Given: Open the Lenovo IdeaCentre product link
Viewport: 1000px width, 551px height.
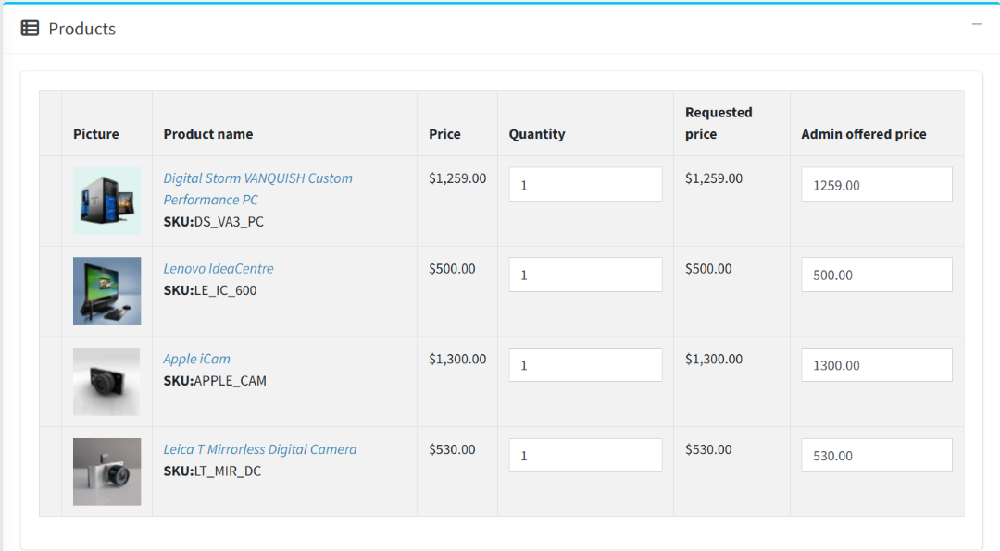Looking at the screenshot, I should click(218, 269).
